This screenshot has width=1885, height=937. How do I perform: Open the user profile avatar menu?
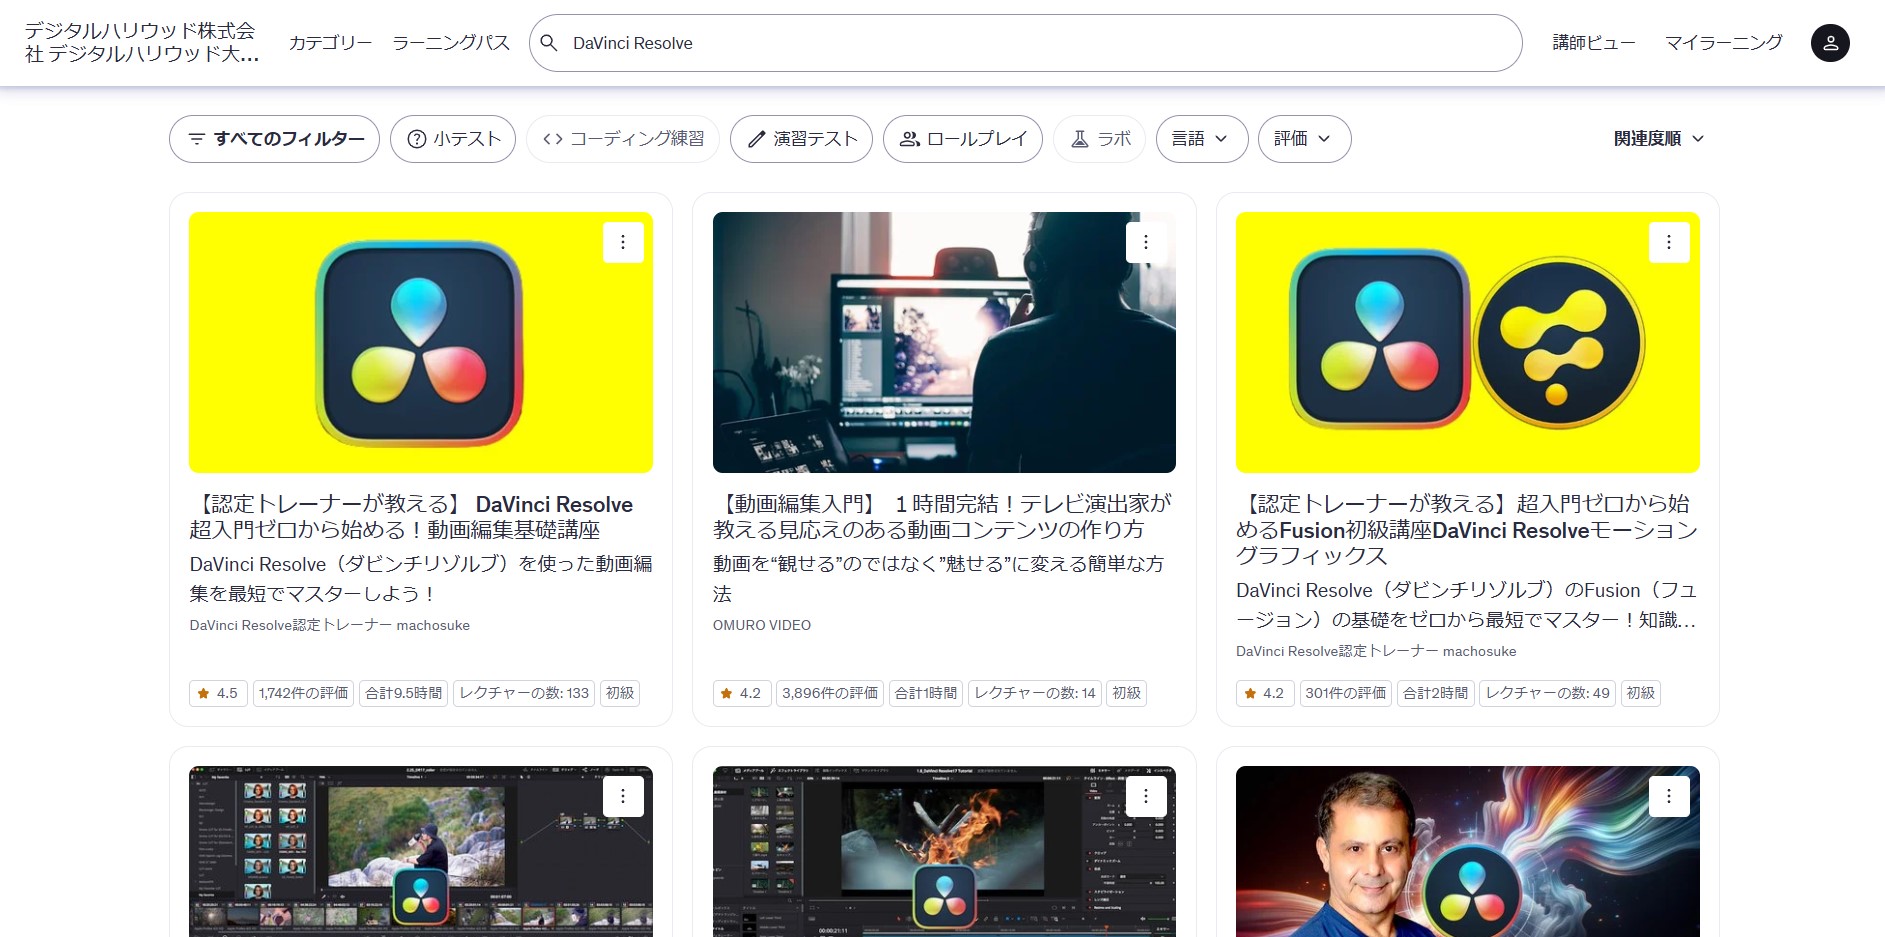pyautogui.click(x=1829, y=43)
